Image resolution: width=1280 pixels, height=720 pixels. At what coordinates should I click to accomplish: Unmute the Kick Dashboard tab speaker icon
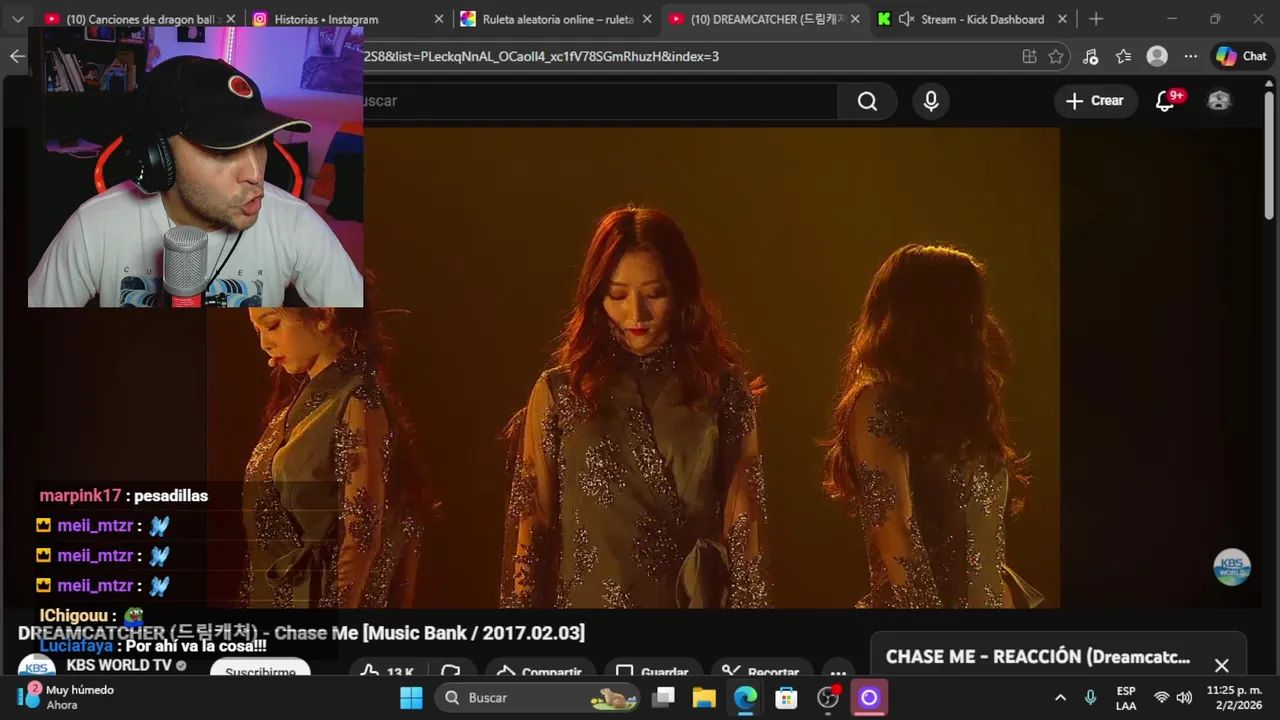(906, 19)
